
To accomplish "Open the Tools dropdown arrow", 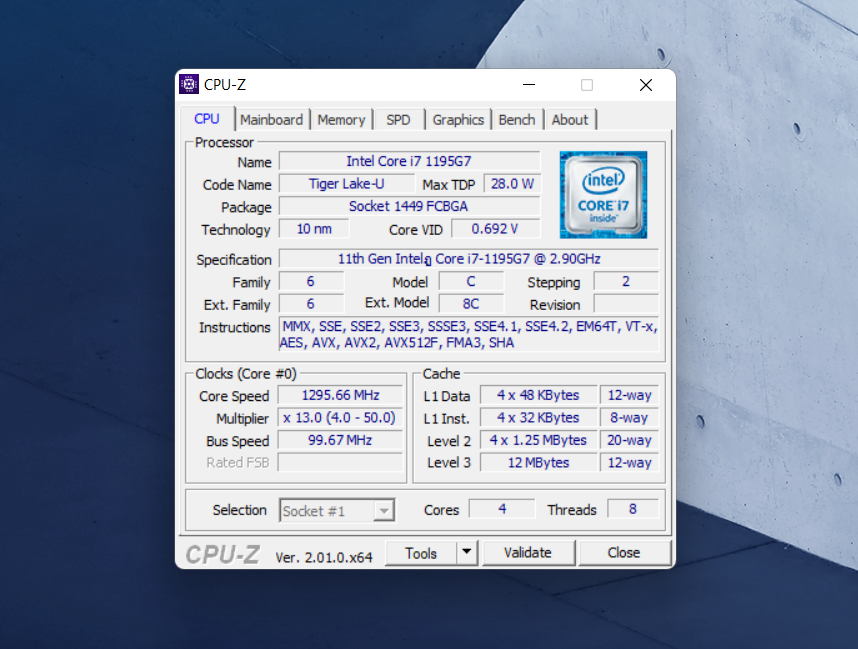I will point(467,553).
